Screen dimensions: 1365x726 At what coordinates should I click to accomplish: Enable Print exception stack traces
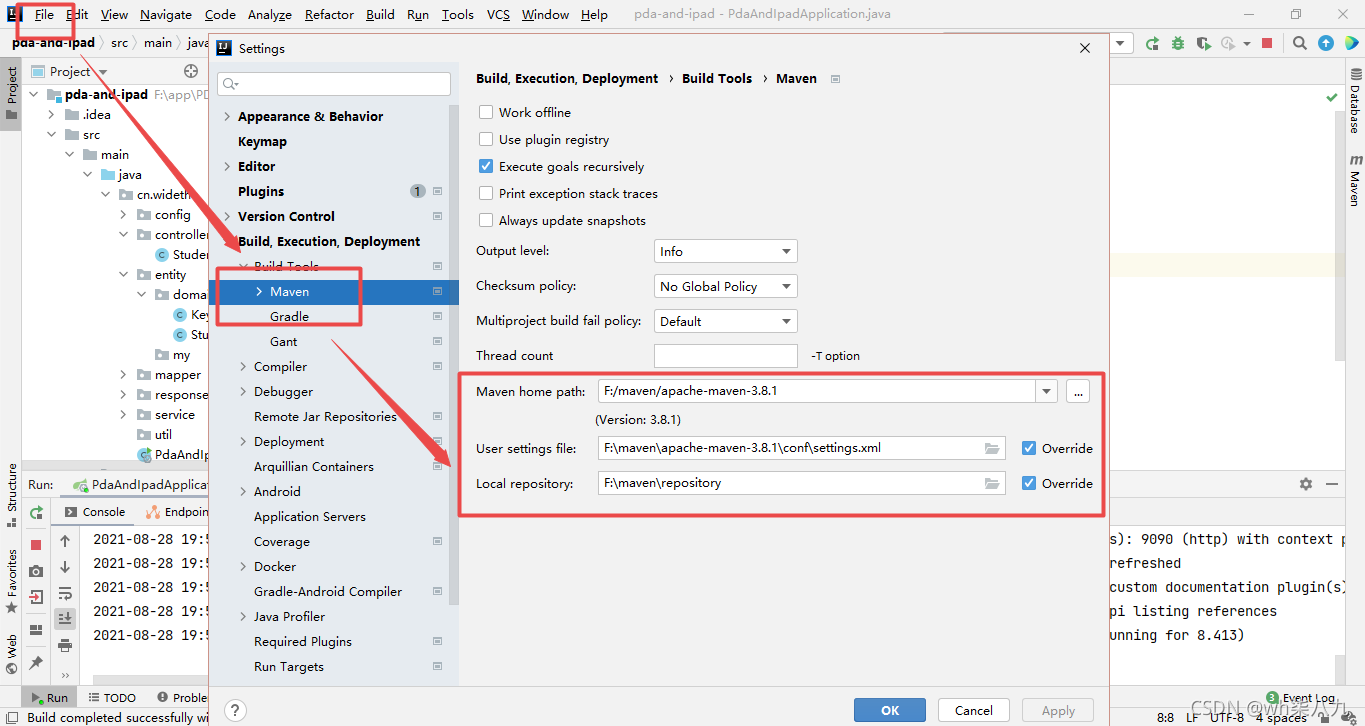click(486, 193)
